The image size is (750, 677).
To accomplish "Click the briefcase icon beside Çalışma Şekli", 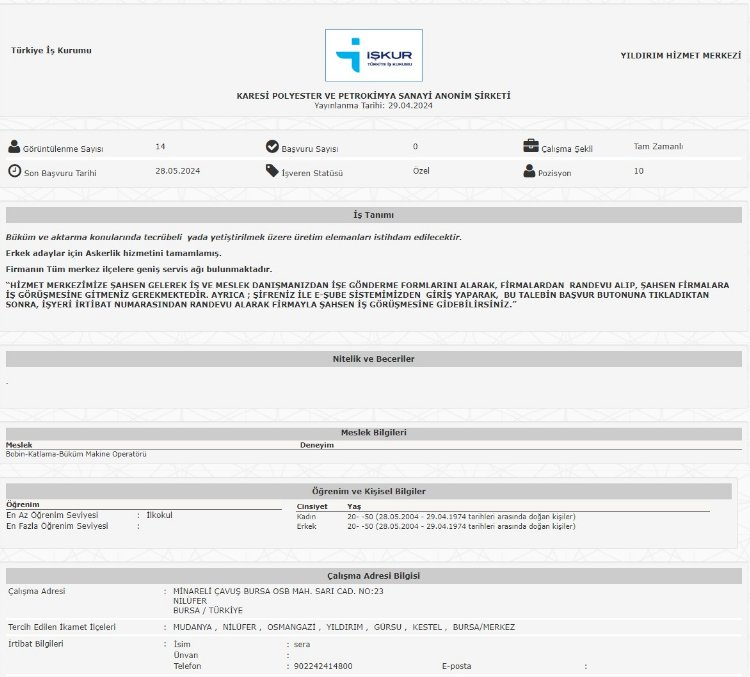I will [530, 146].
